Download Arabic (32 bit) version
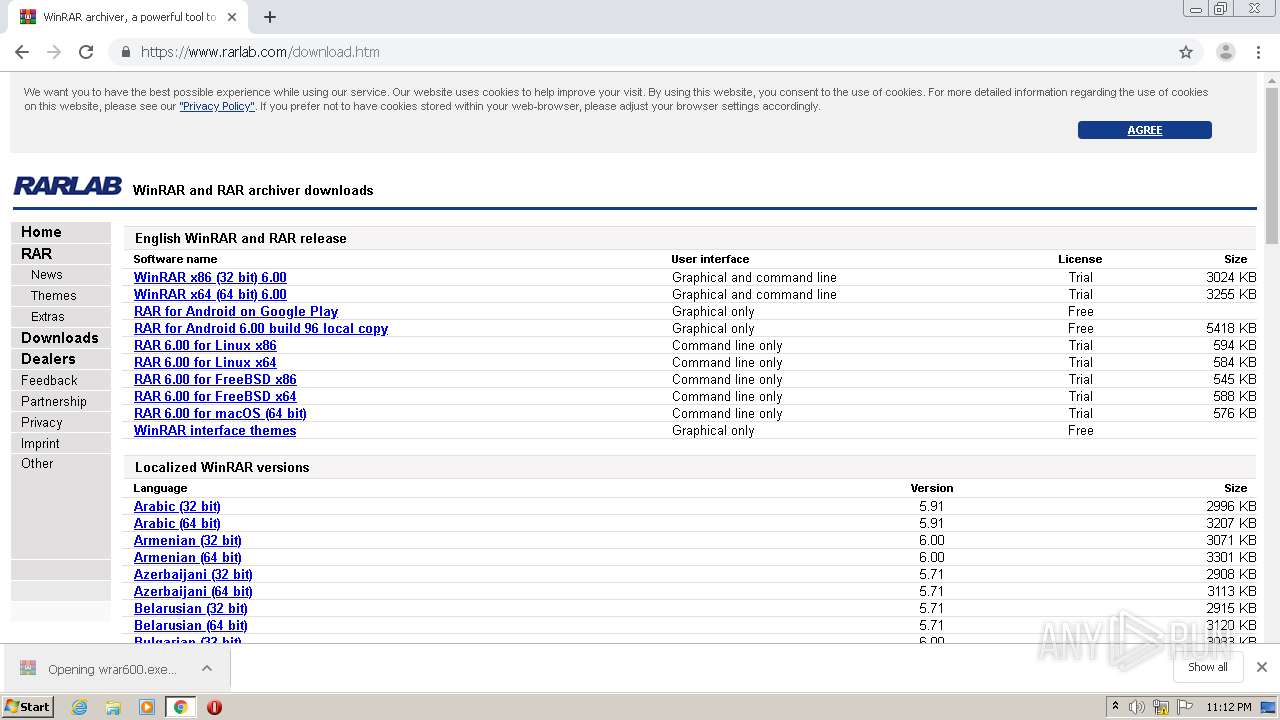This screenshot has height=720, width=1280. [177, 506]
